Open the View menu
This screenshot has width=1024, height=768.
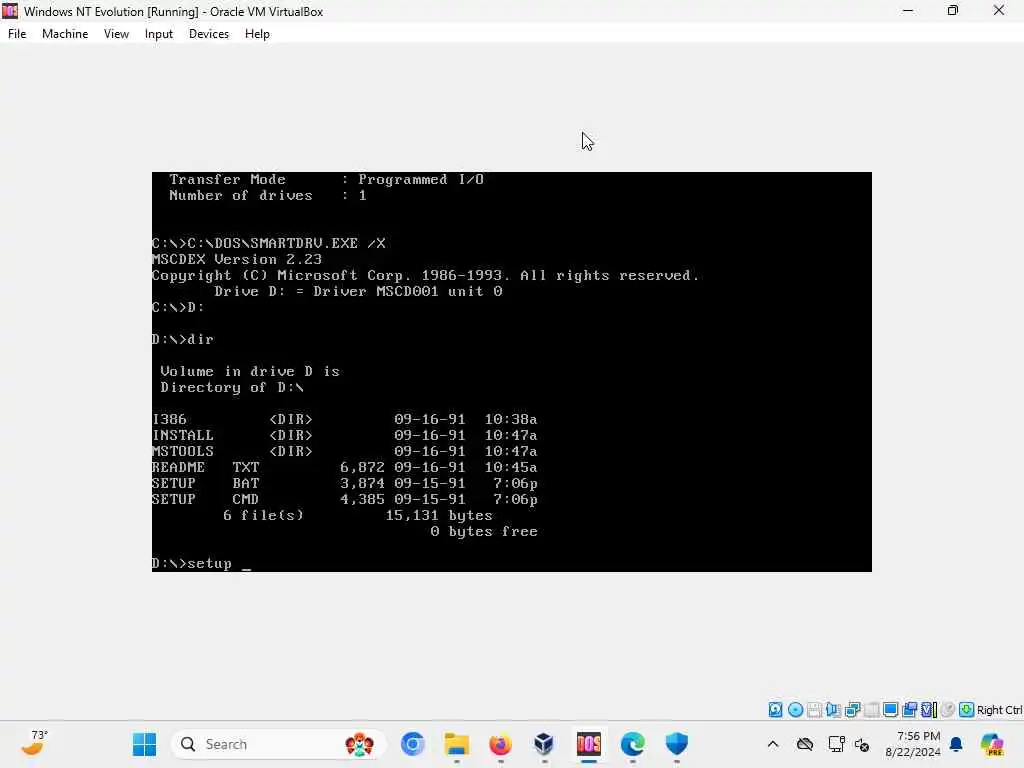pos(116,34)
